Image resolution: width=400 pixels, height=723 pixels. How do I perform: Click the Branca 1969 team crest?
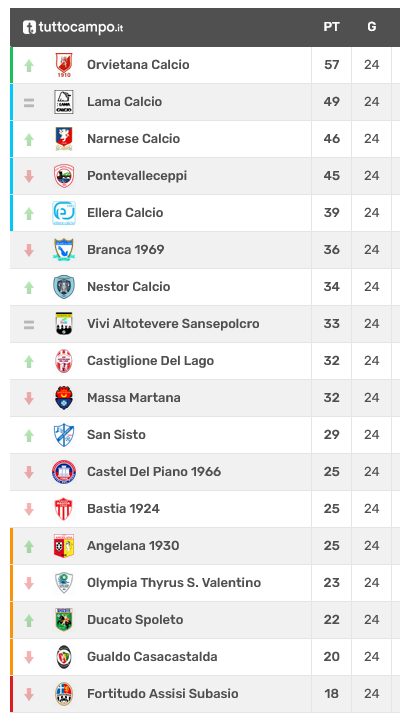click(64, 249)
